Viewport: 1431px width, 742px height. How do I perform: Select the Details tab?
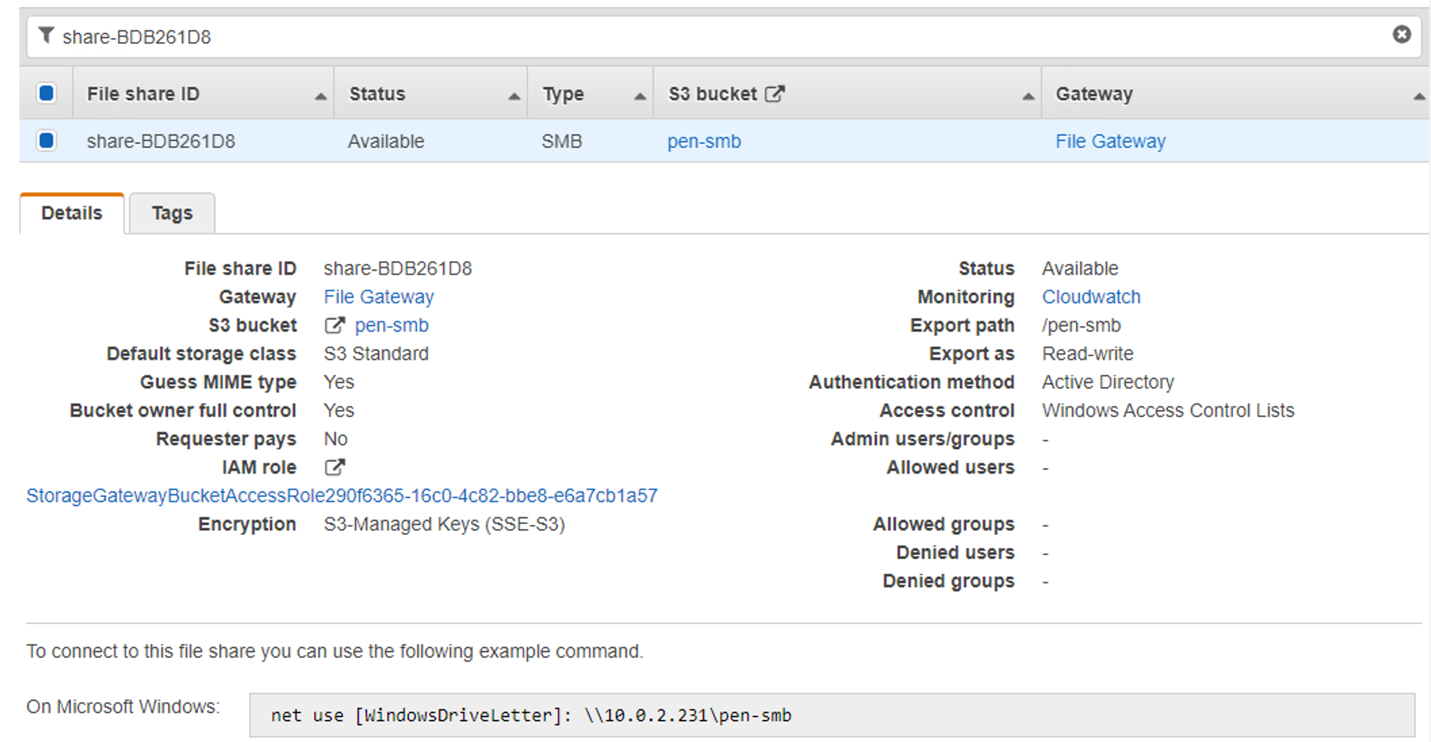click(71, 212)
